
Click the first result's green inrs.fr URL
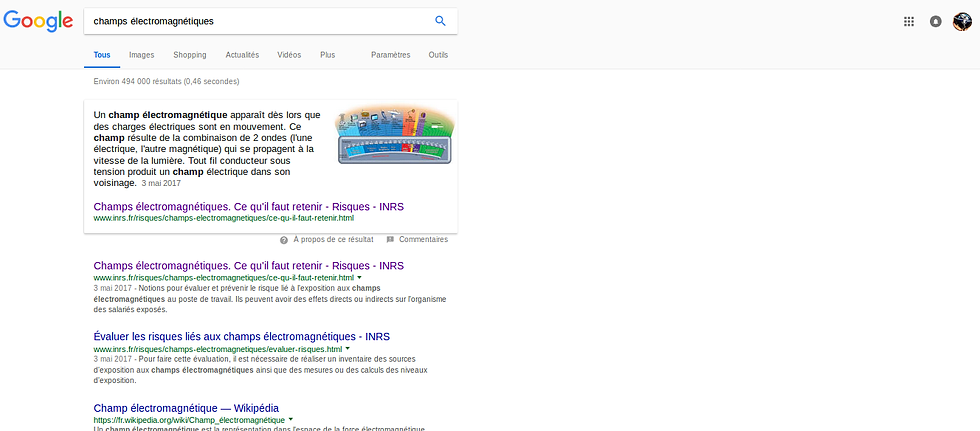[x=224, y=277]
